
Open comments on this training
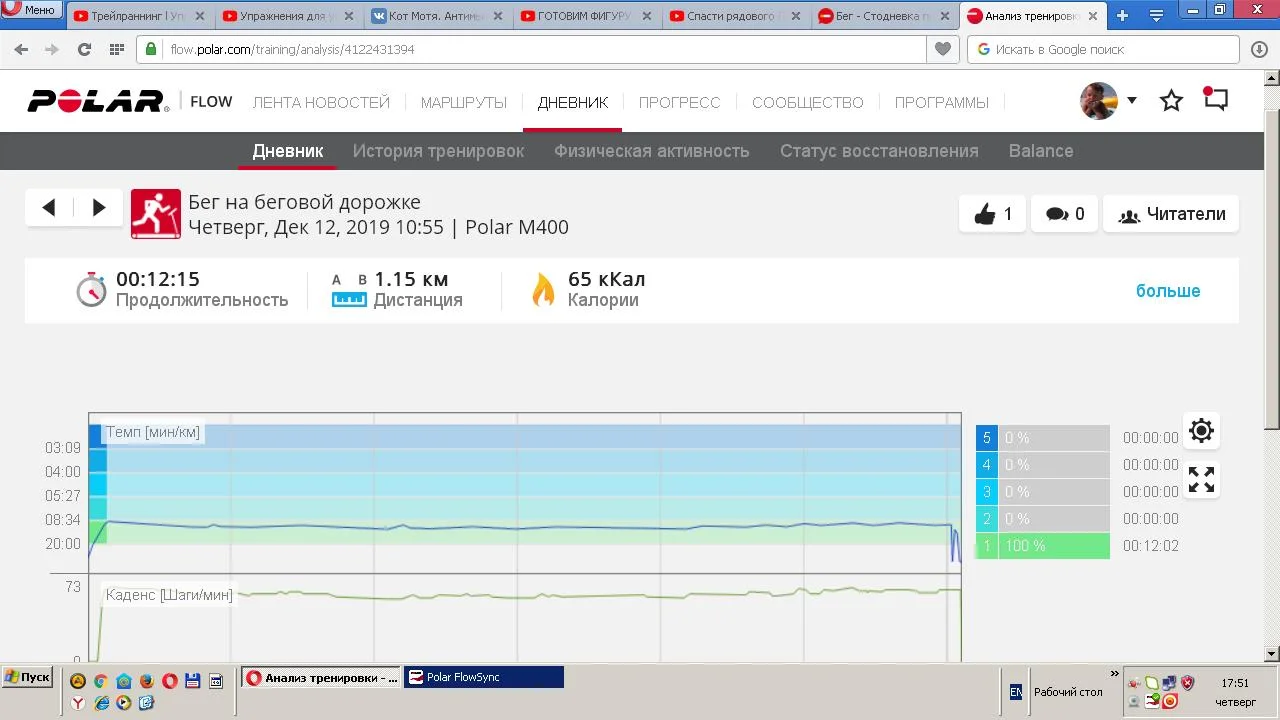[x=1065, y=214]
